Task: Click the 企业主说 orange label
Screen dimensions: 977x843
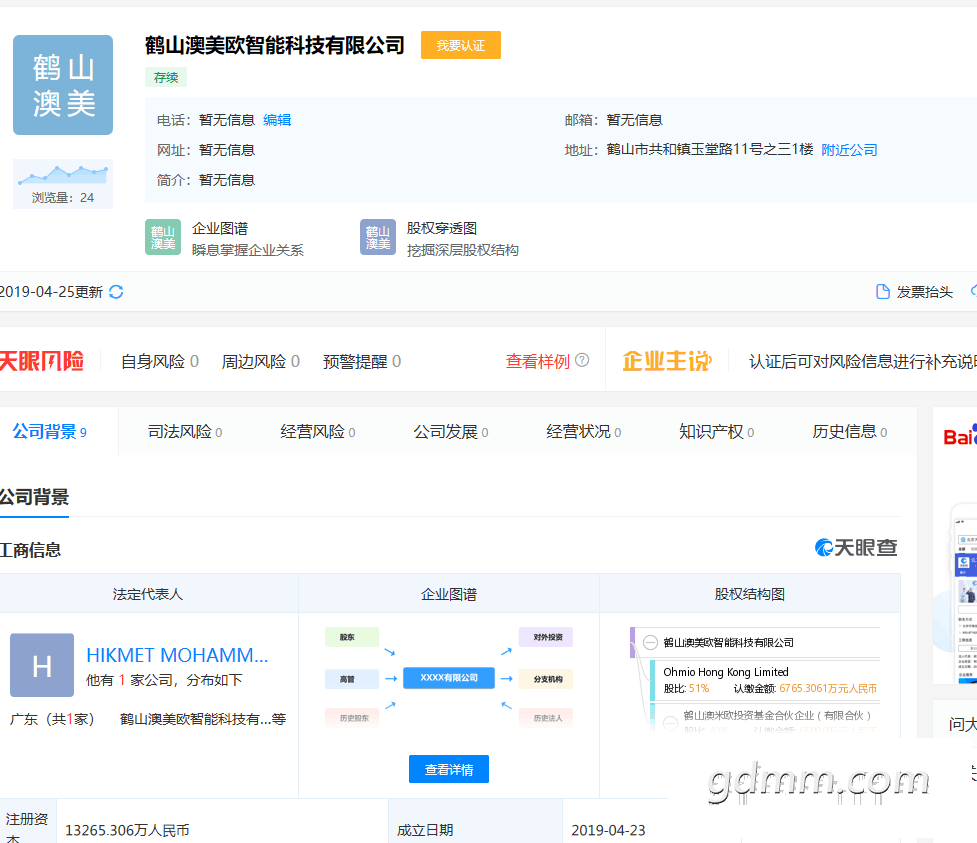Action: [x=666, y=361]
